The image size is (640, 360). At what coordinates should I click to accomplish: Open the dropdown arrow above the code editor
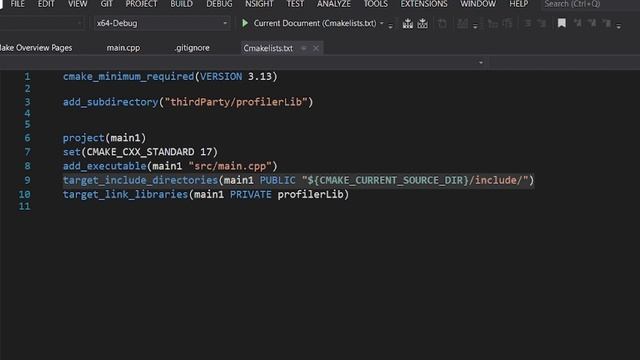tap(481, 62)
